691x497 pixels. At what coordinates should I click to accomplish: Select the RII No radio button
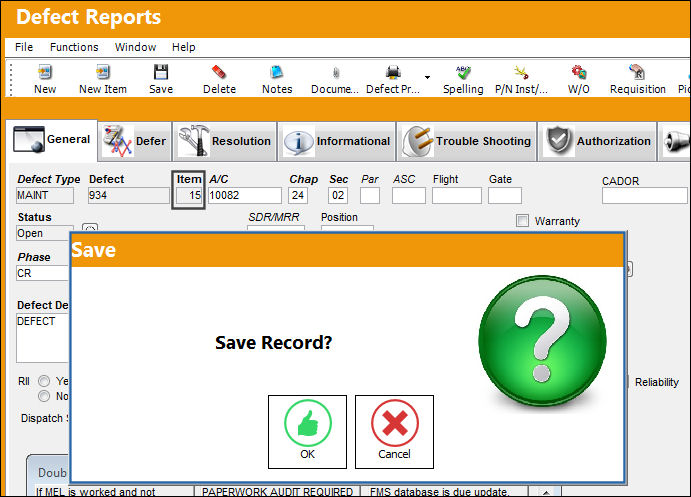(x=44, y=396)
